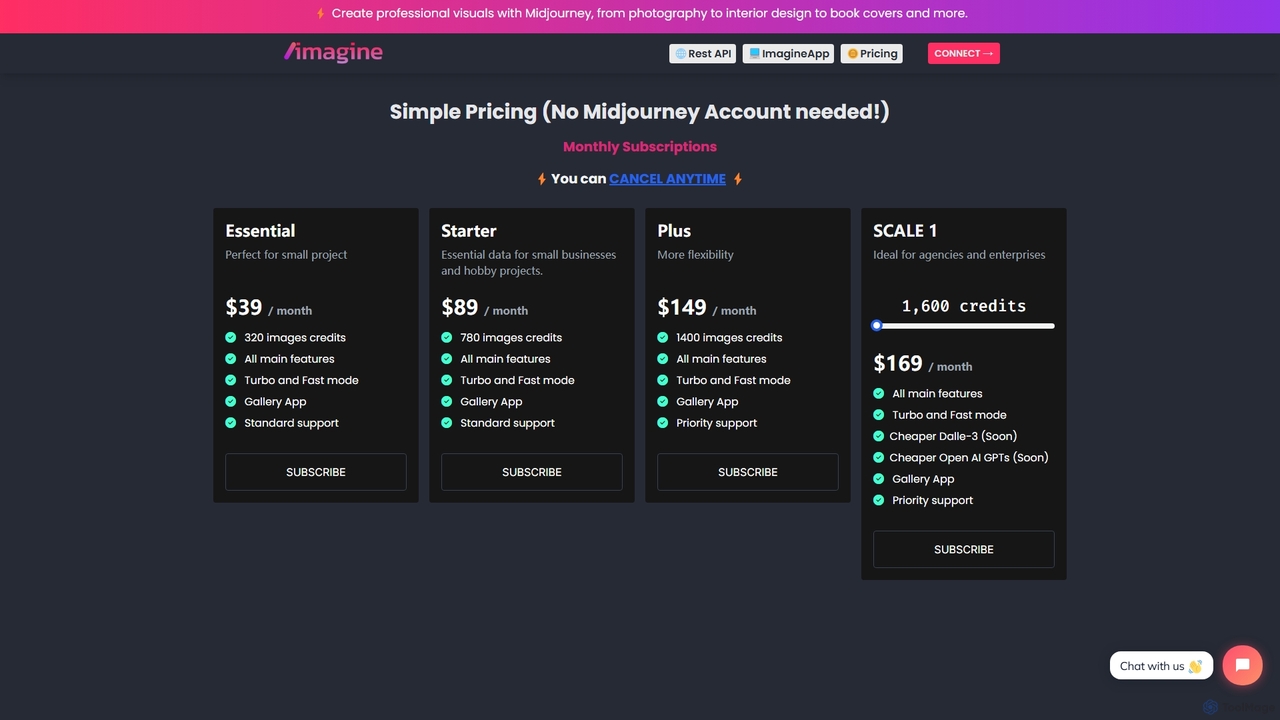Image resolution: width=1280 pixels, height=720 pixels.
Task: Go to the Pricing nav item
Action: point(871,54)
